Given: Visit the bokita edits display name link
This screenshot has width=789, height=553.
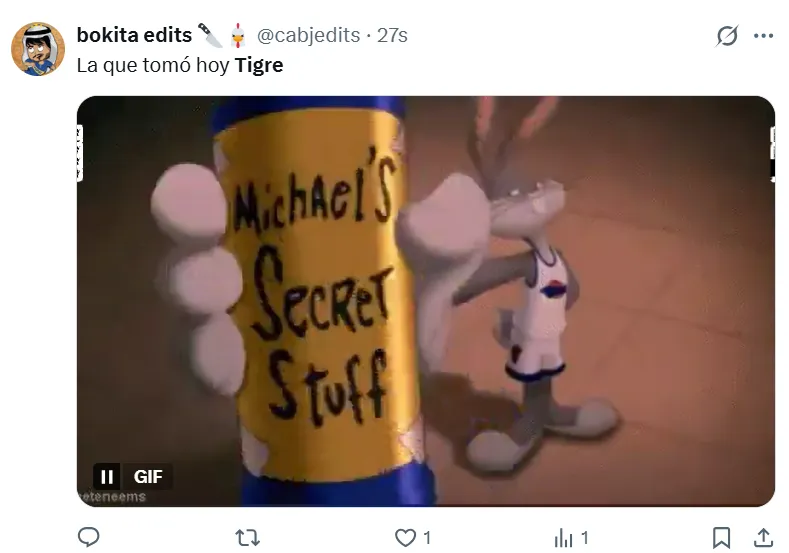Looking at the screenshot, I should tap(134, 35).
